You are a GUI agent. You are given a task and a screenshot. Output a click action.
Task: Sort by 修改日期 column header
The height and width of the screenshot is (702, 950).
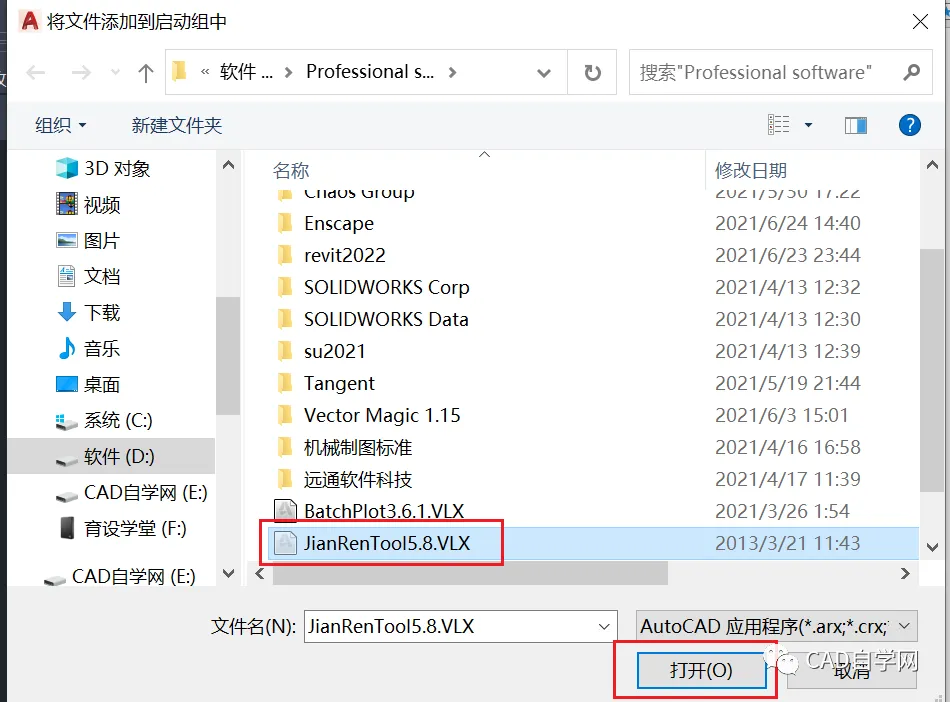tap(751, 170)
